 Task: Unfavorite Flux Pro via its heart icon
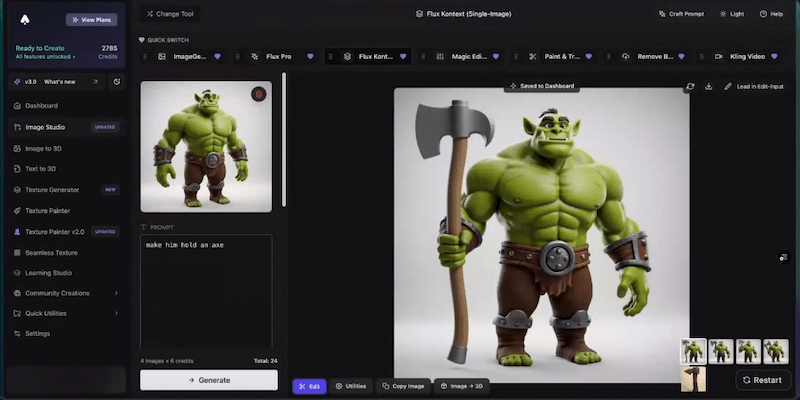(310, 56)
